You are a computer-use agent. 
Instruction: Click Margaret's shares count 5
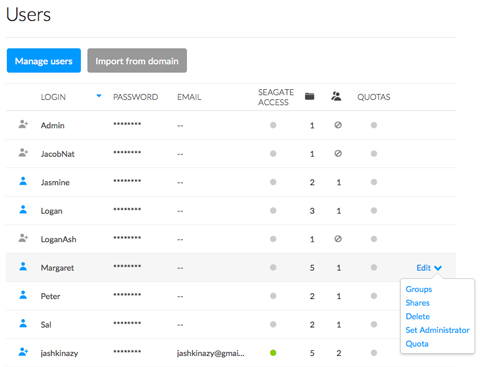(312, 268)
